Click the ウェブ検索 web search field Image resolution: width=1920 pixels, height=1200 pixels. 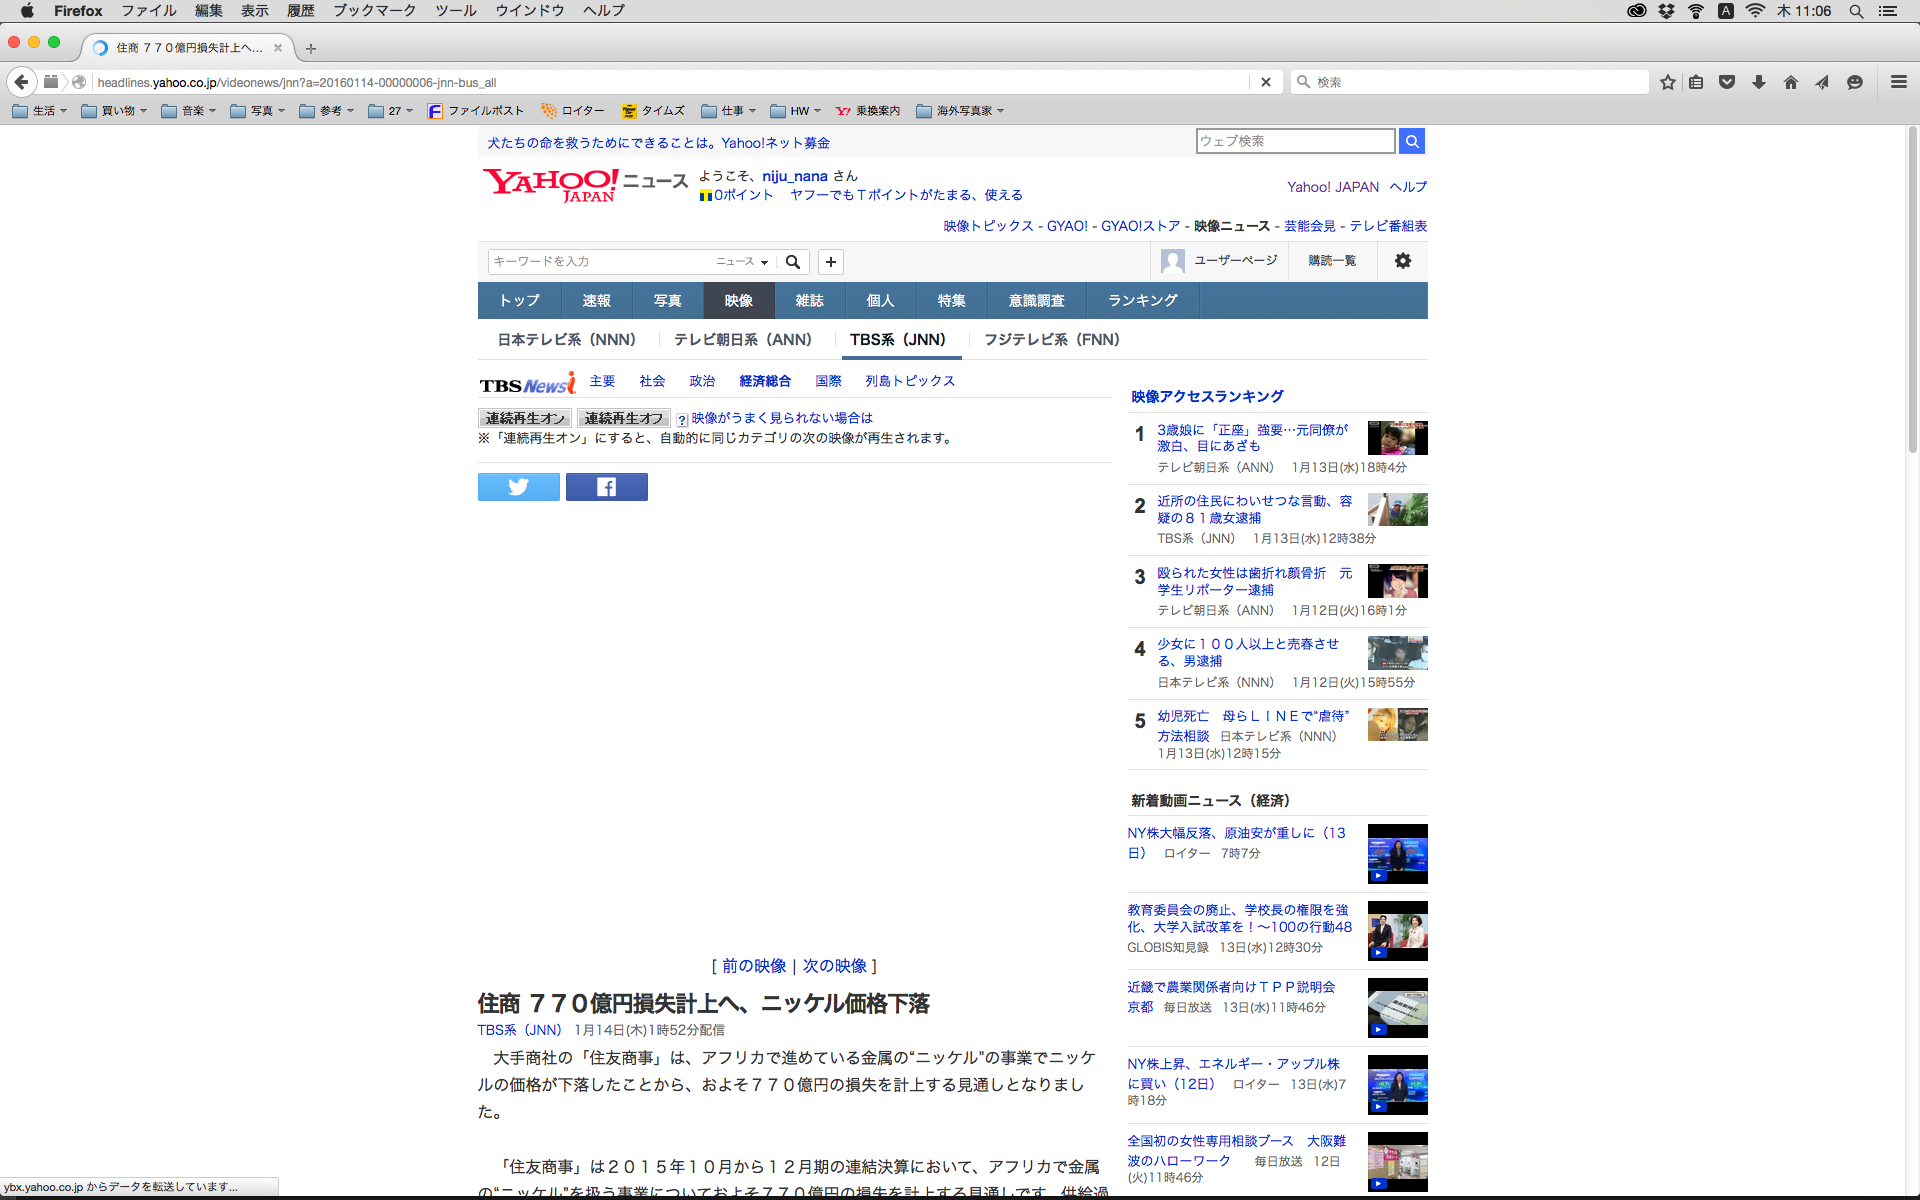pos(1294,141)
